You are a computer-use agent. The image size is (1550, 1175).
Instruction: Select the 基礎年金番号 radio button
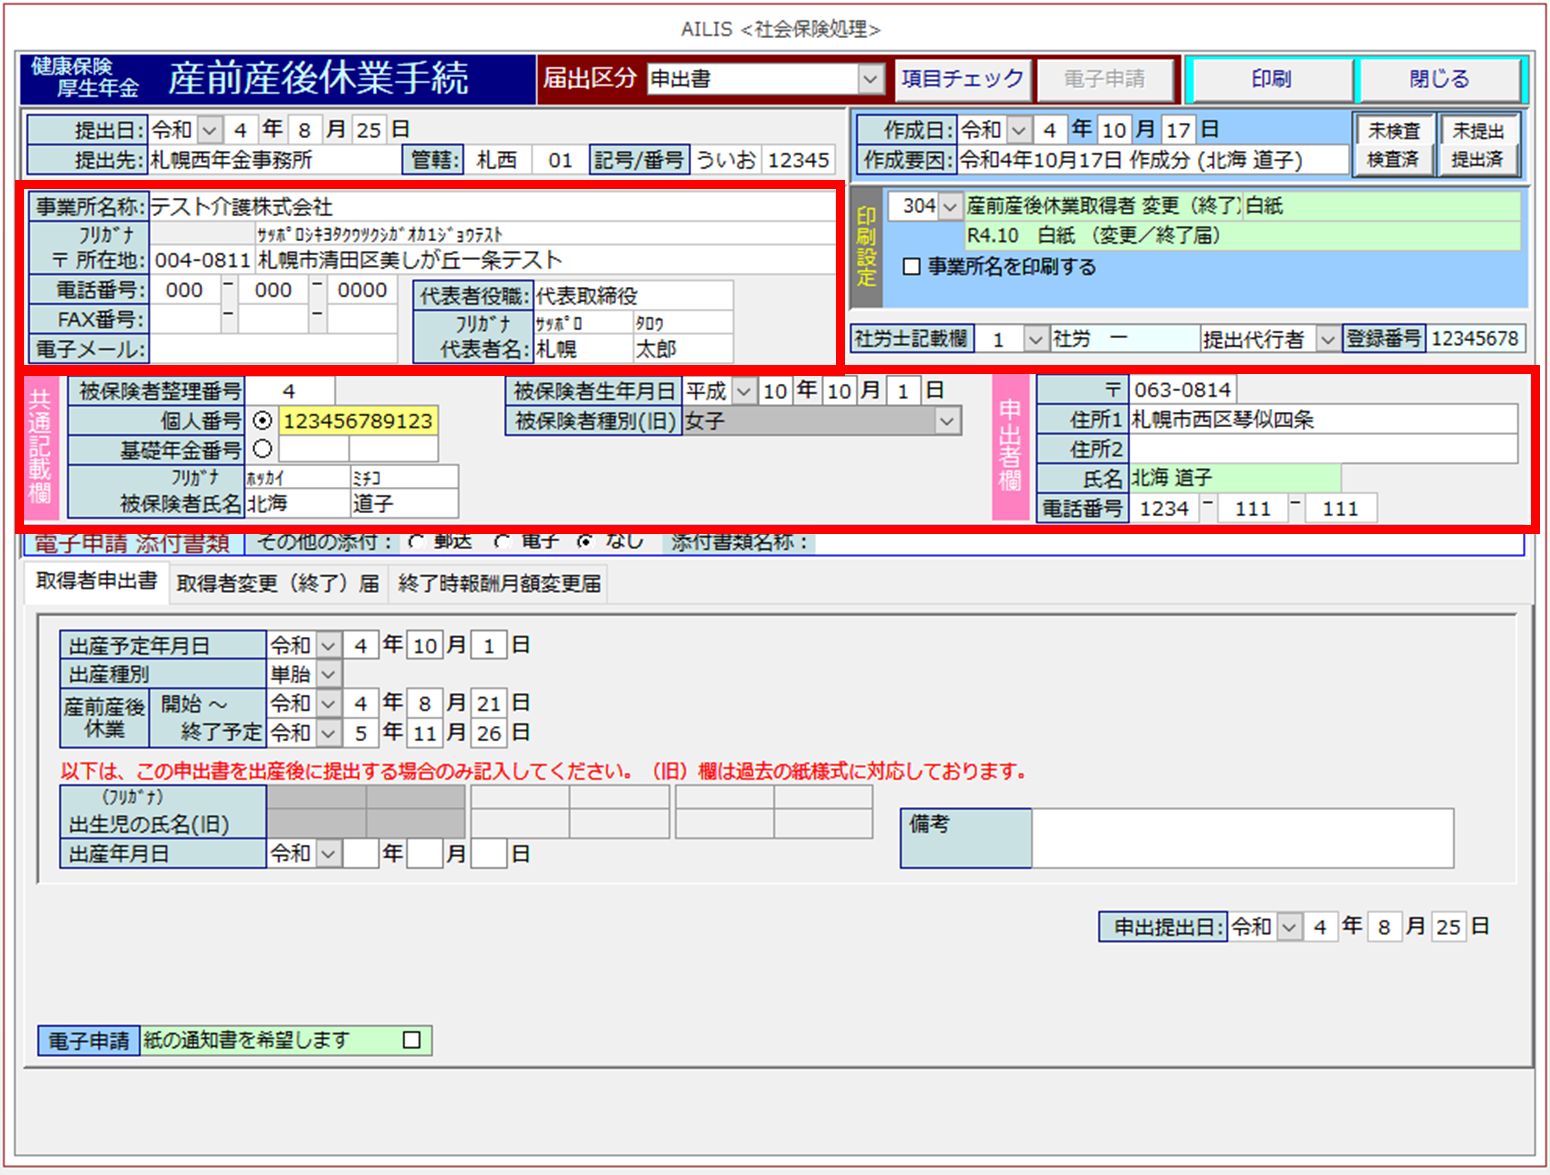tap(263, 449)
